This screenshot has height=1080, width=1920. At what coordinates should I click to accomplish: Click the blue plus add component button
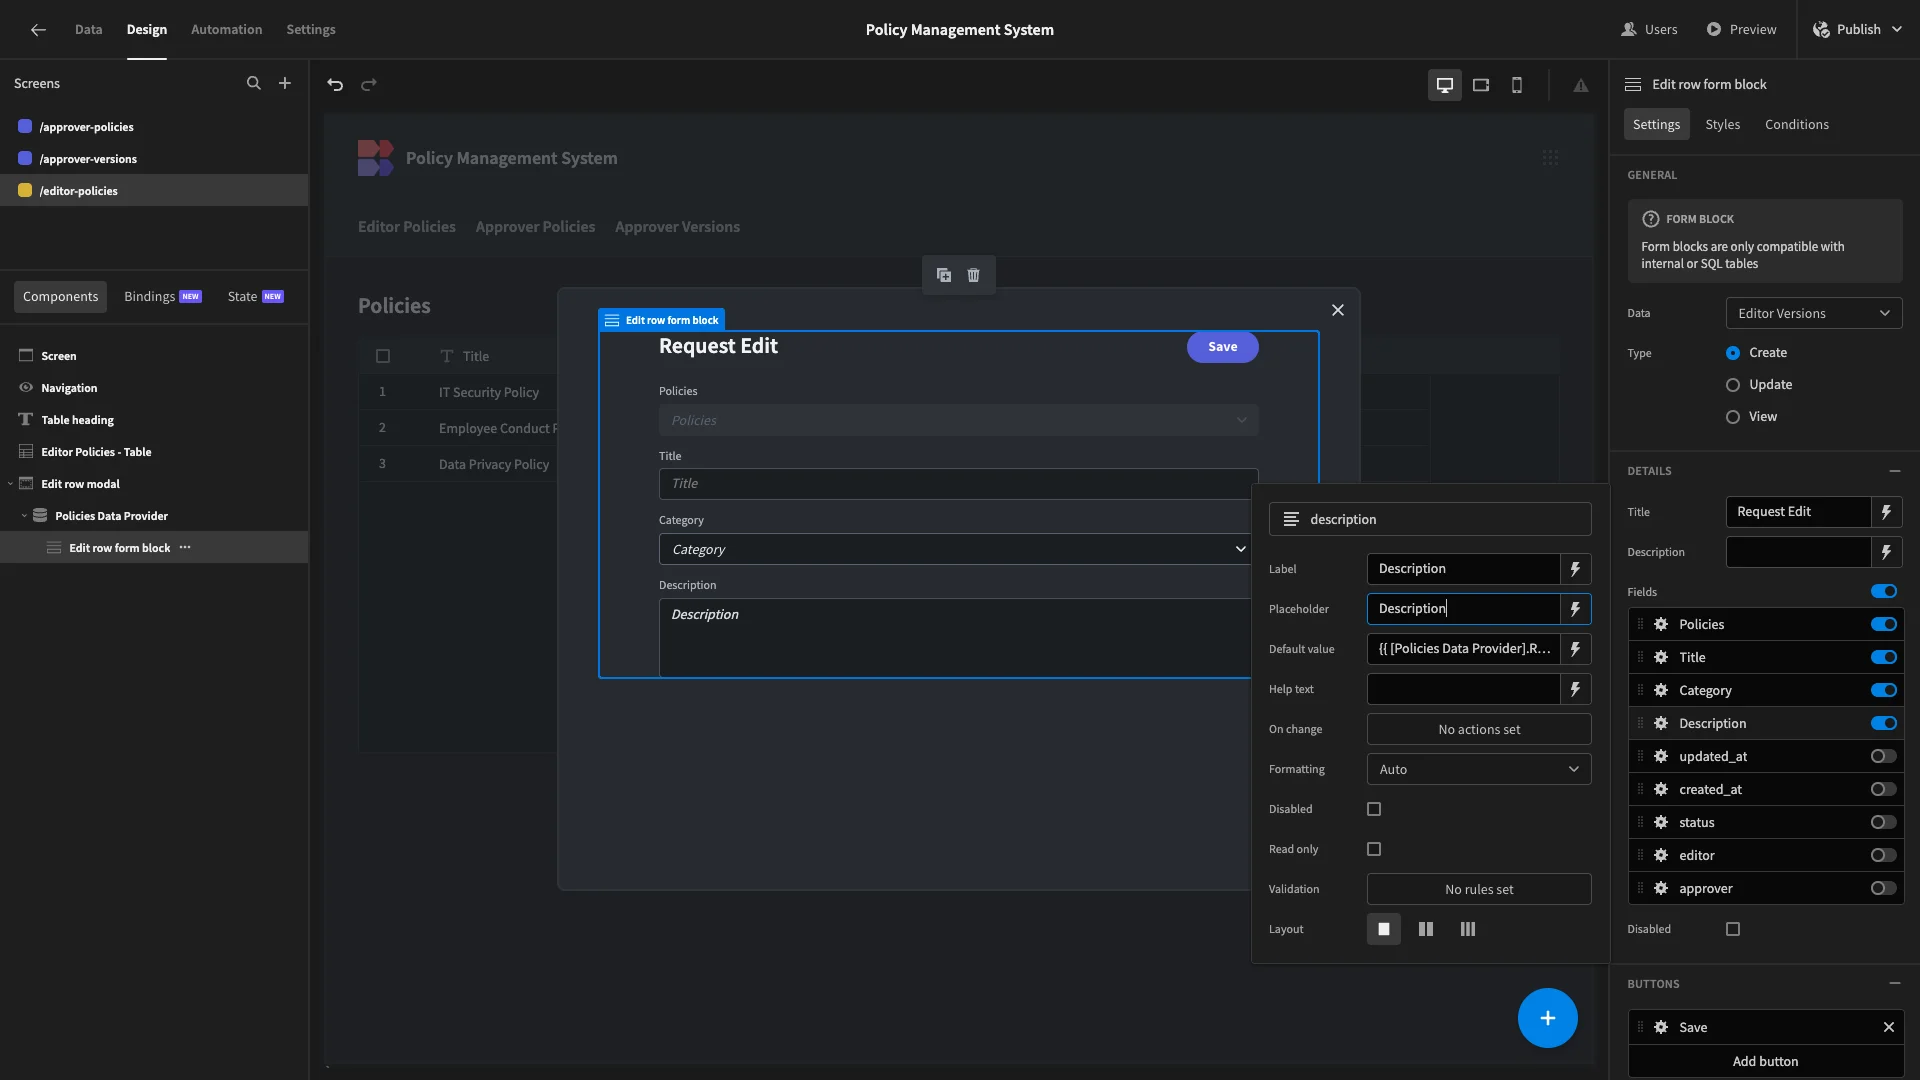(x=1547, y=1018)
